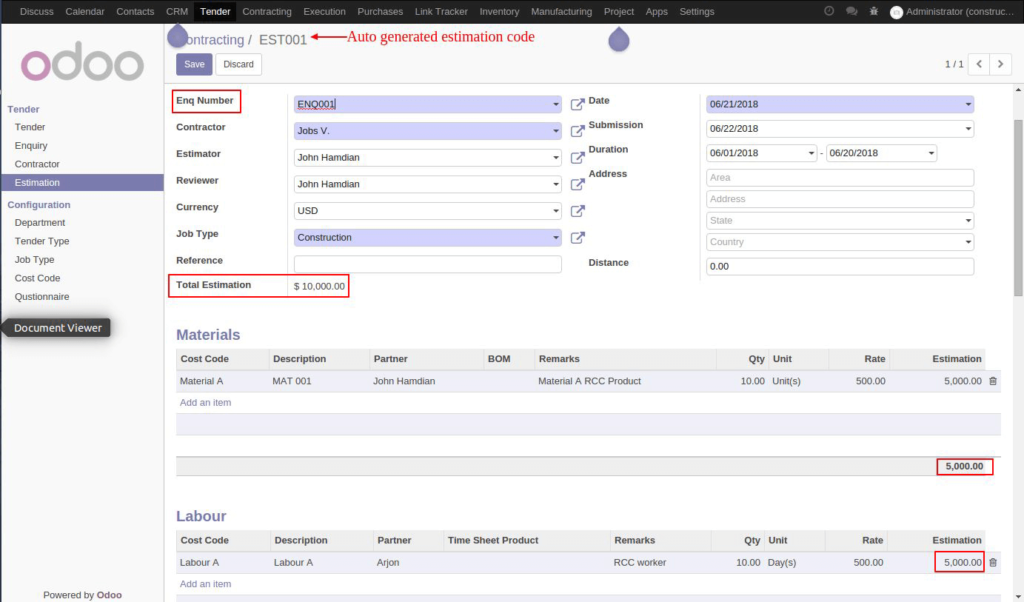Click the Save button
The image size is (1024, 602).
point(193,63)
